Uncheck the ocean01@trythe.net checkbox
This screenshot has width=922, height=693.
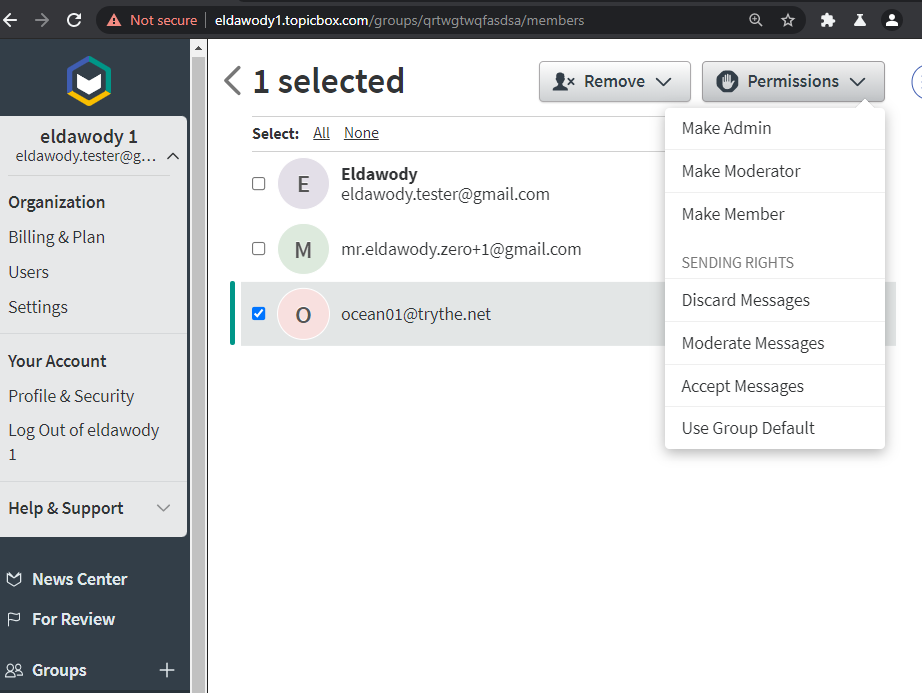pos(259,313)
